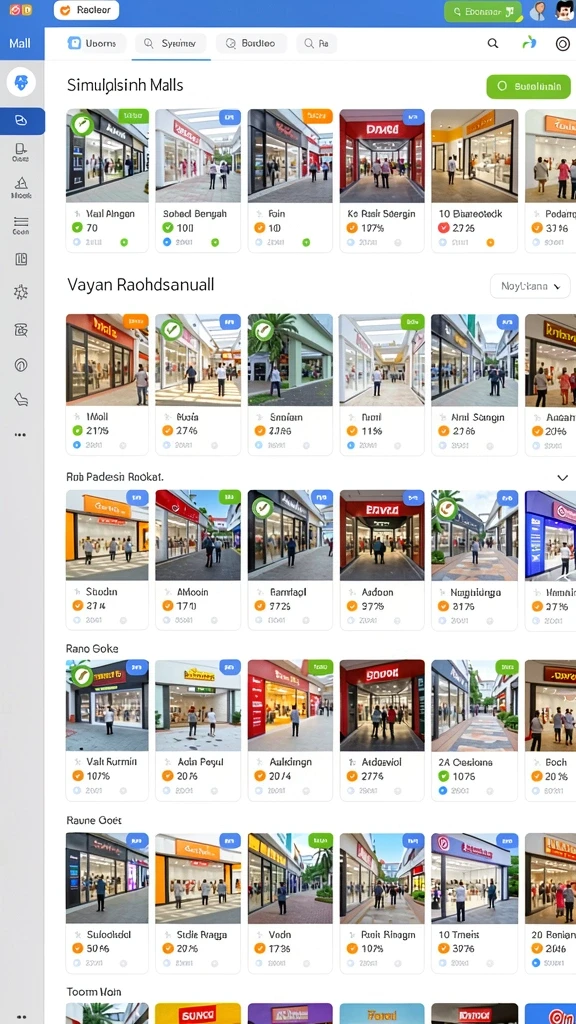Open search via the magnifier icon at the right of the tab bar

tap(493, 44)
